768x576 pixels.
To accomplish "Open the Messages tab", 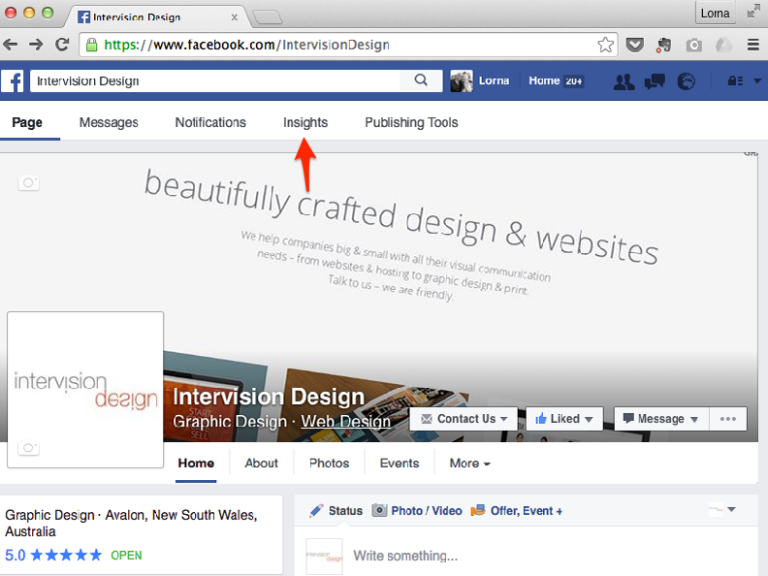I will (109, 122).
